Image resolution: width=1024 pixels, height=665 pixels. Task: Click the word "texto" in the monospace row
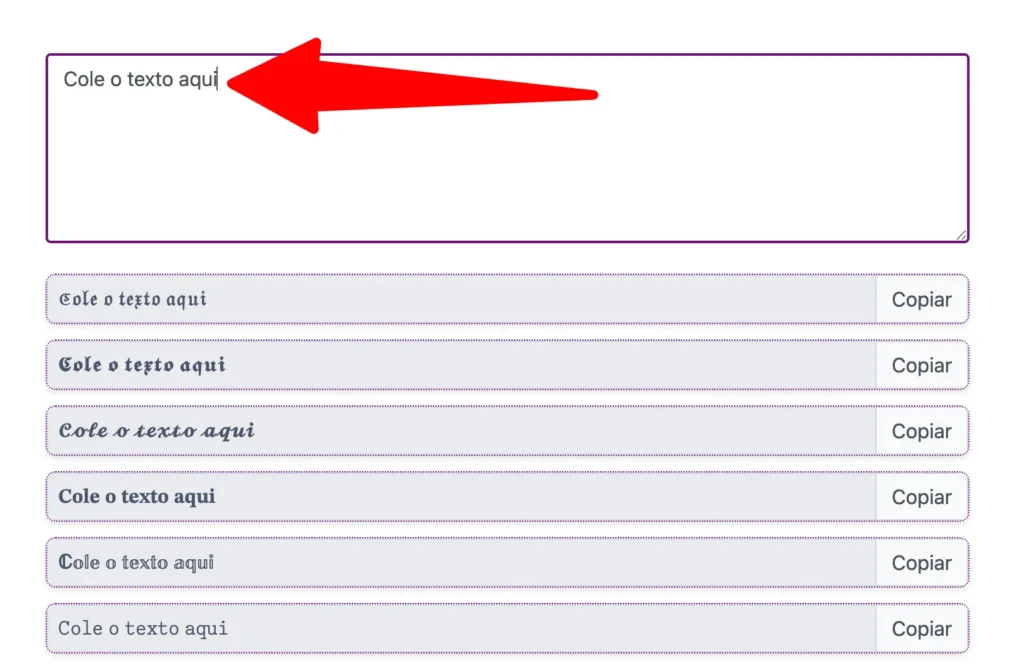coord(152,629)
